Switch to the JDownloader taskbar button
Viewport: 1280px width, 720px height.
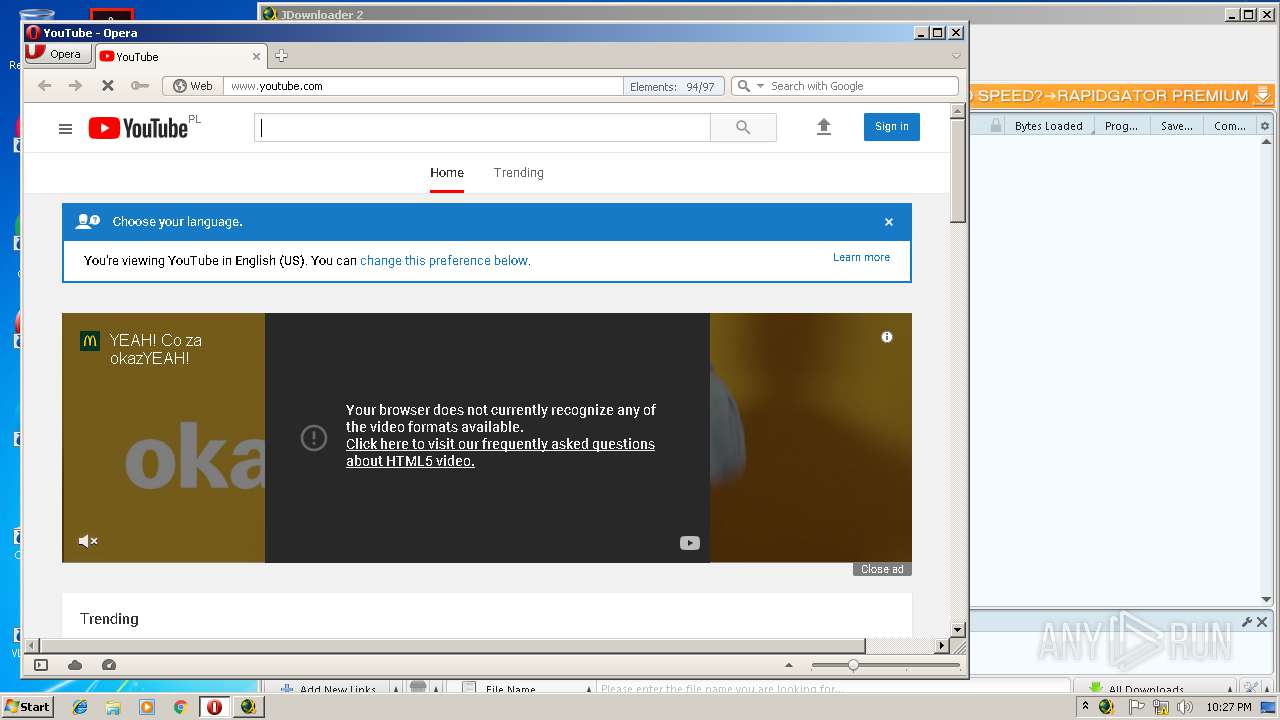click(x=248, y=707)
